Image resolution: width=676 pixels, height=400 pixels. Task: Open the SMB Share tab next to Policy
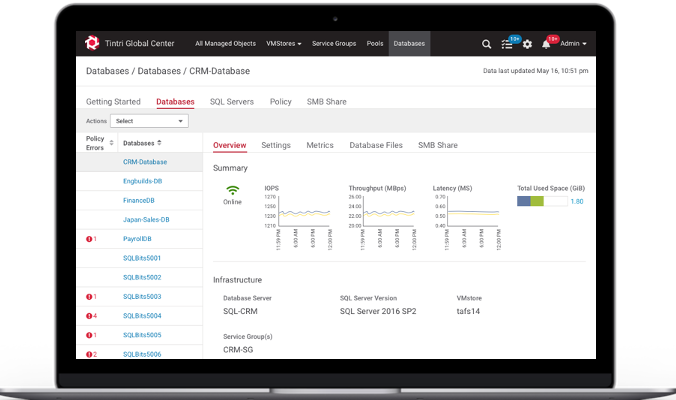click(327, 102)
